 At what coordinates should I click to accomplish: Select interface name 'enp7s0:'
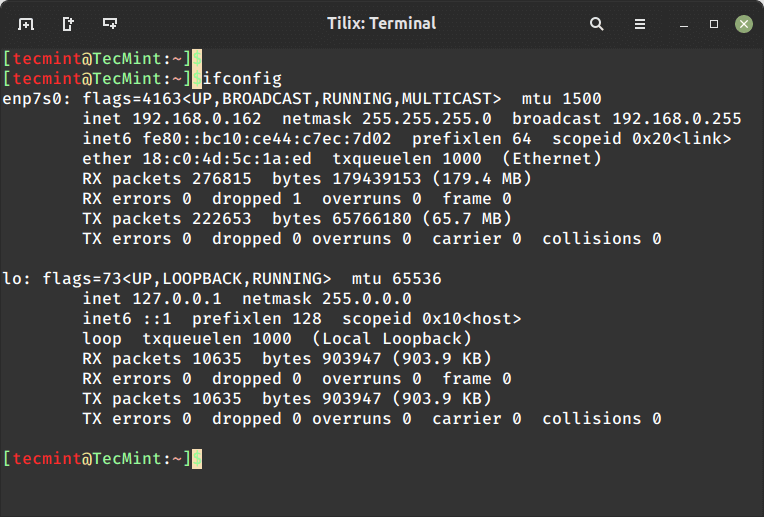[37, 99]
